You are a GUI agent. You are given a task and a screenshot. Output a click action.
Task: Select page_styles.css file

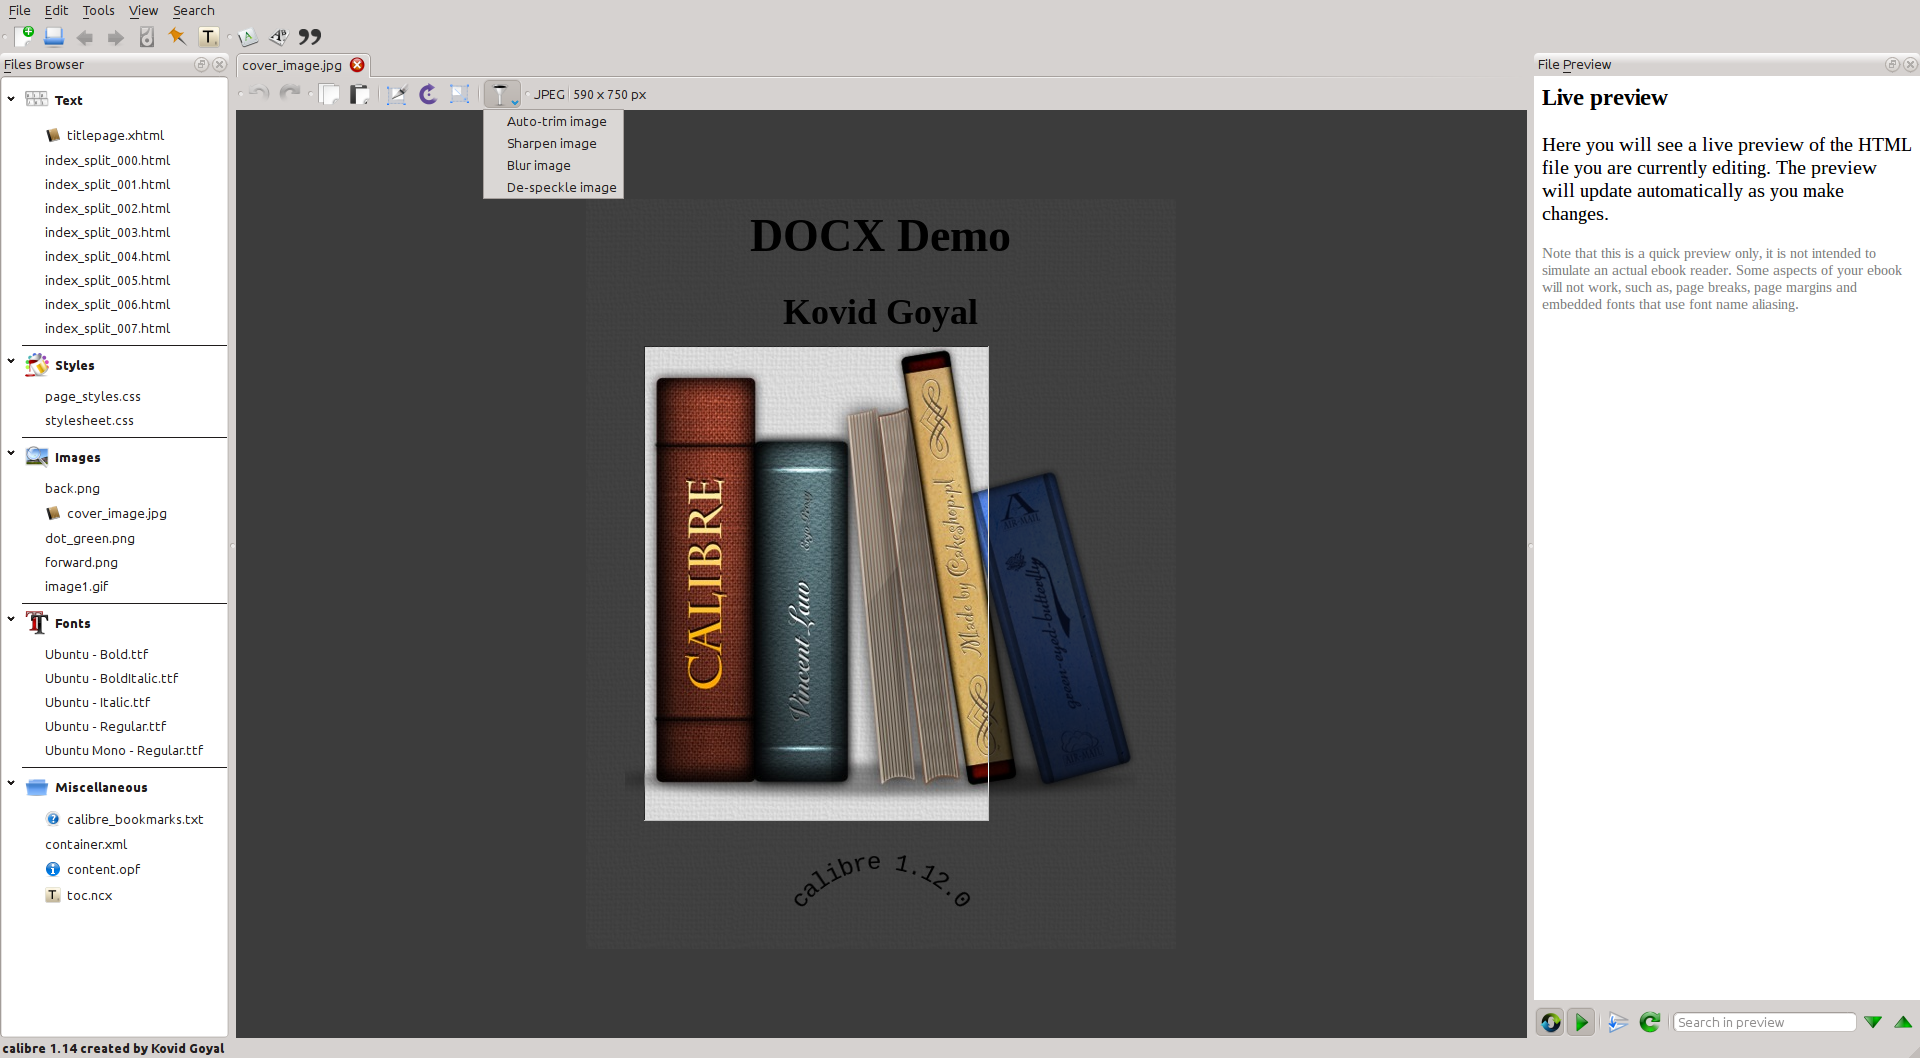click(x=93, y=397)
